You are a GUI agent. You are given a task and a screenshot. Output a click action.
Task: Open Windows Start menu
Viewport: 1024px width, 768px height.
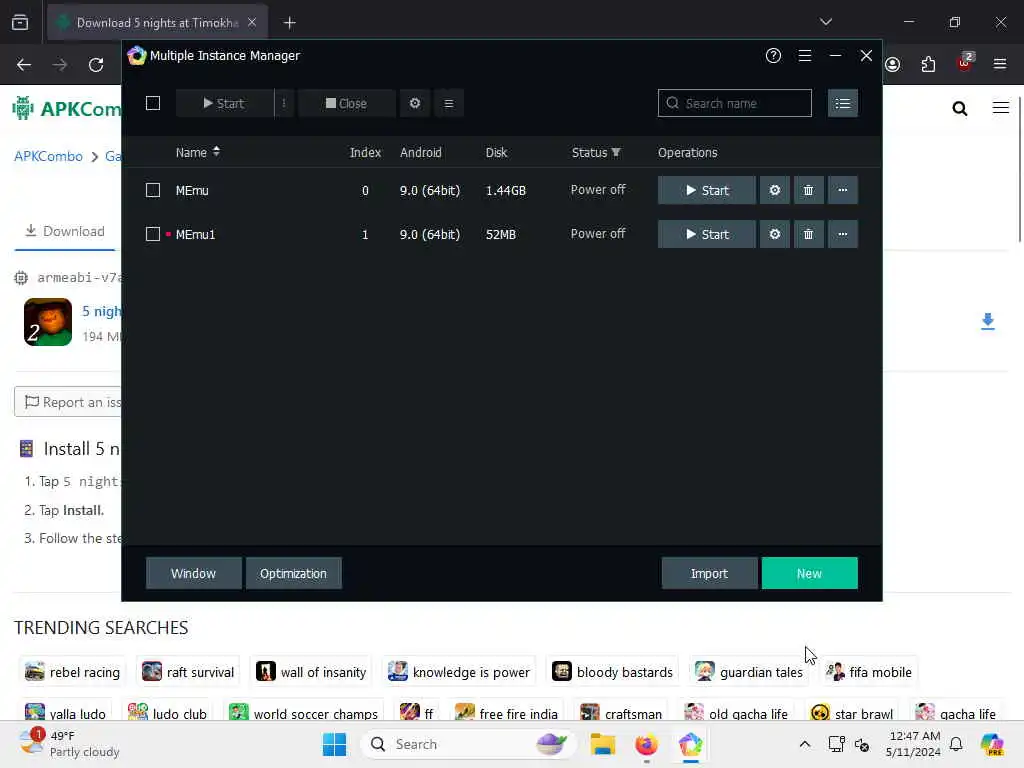334,744
